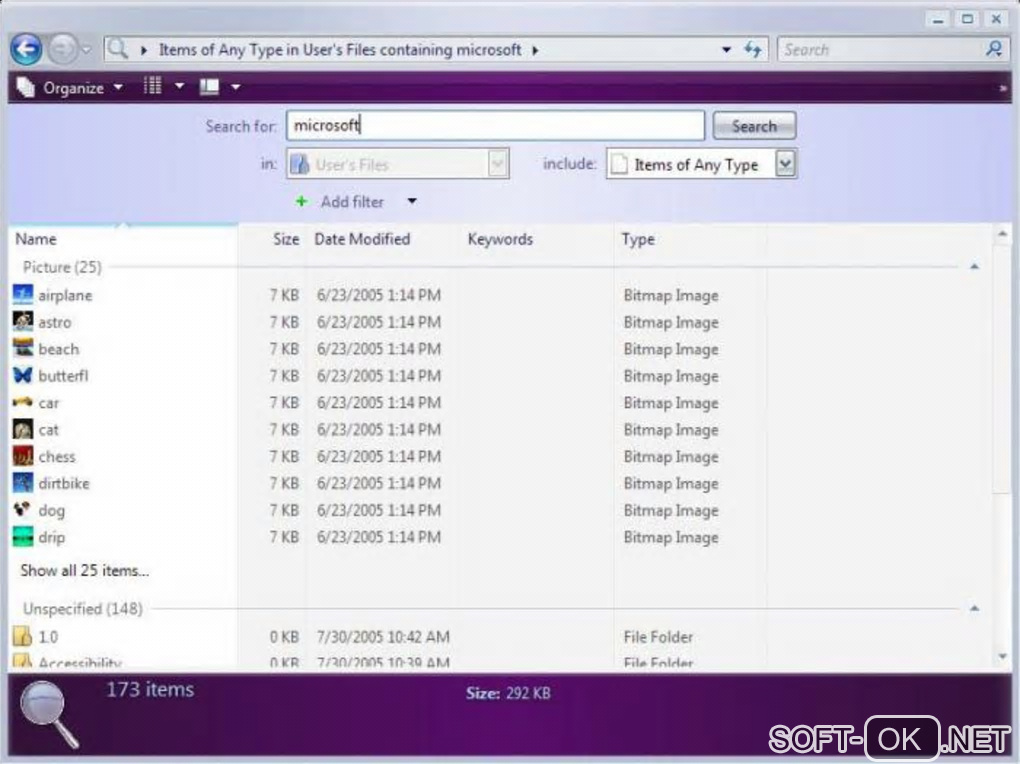Click the Organize toolbar icon

click(x=25, y=87)
